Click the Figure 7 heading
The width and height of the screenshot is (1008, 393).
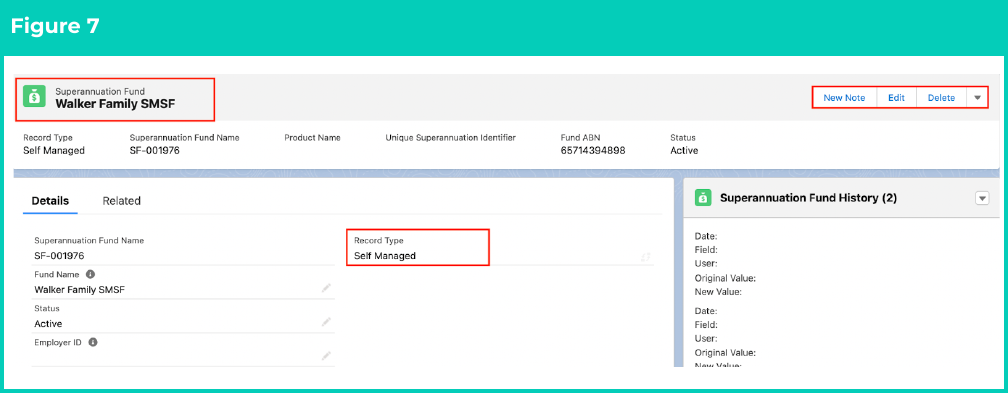[x=55, y=27]
